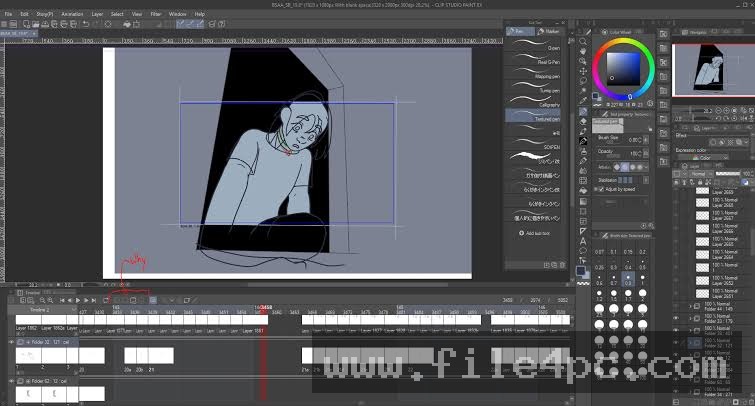Open the Anti-aliasing options dropdown arrow

[x=646, y=167]
